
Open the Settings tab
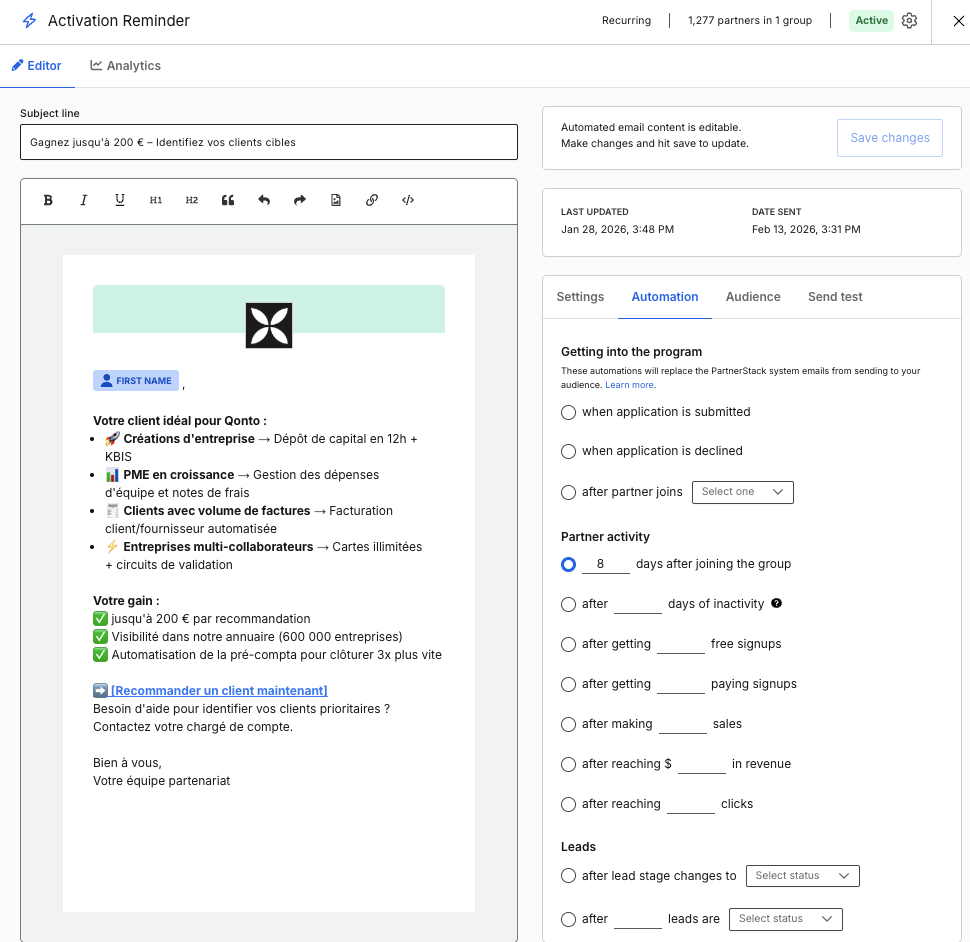[x=580, y=297]
